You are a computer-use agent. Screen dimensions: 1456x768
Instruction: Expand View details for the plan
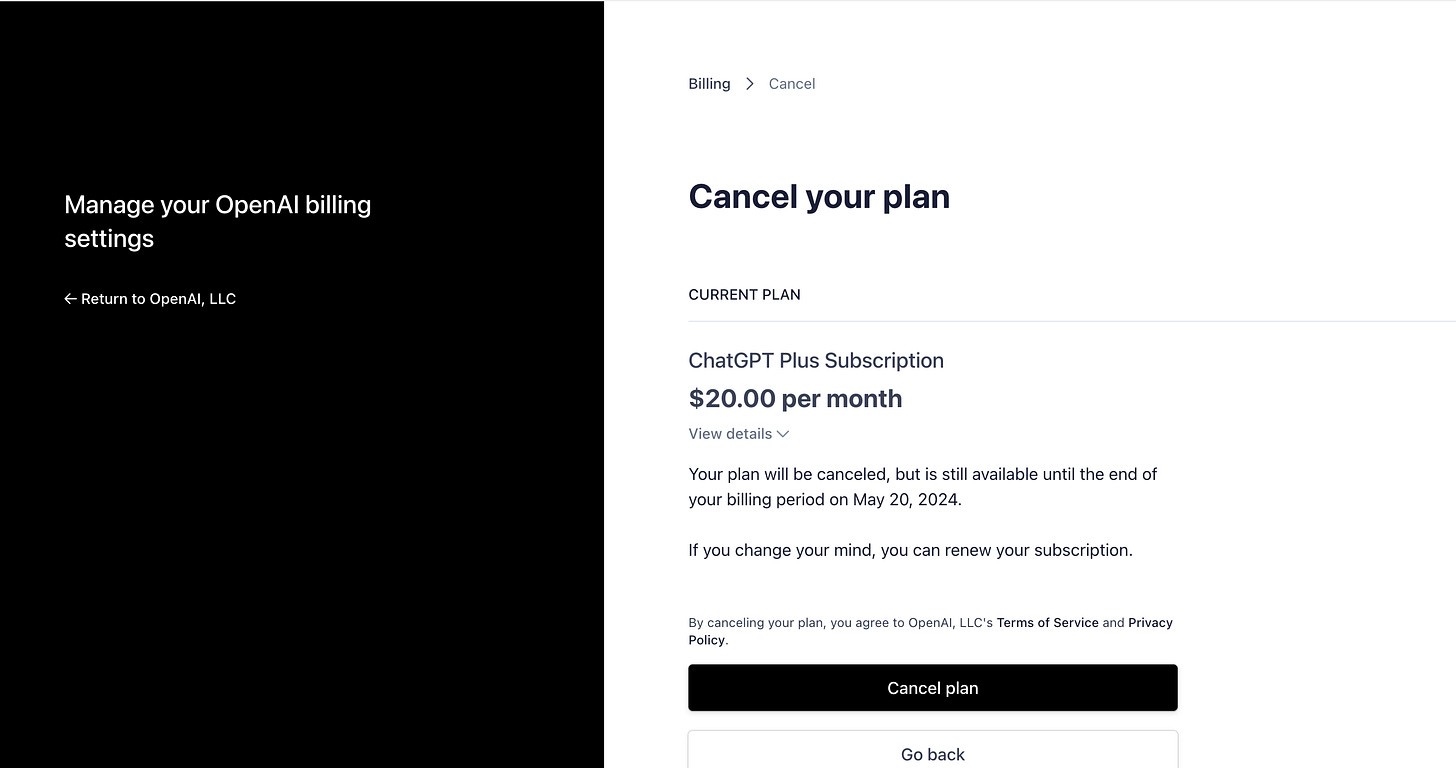coord(730,434)
